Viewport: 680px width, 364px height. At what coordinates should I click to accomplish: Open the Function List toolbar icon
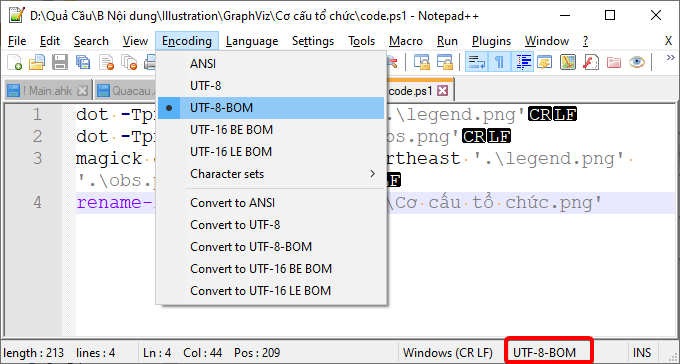coord(591,62)
